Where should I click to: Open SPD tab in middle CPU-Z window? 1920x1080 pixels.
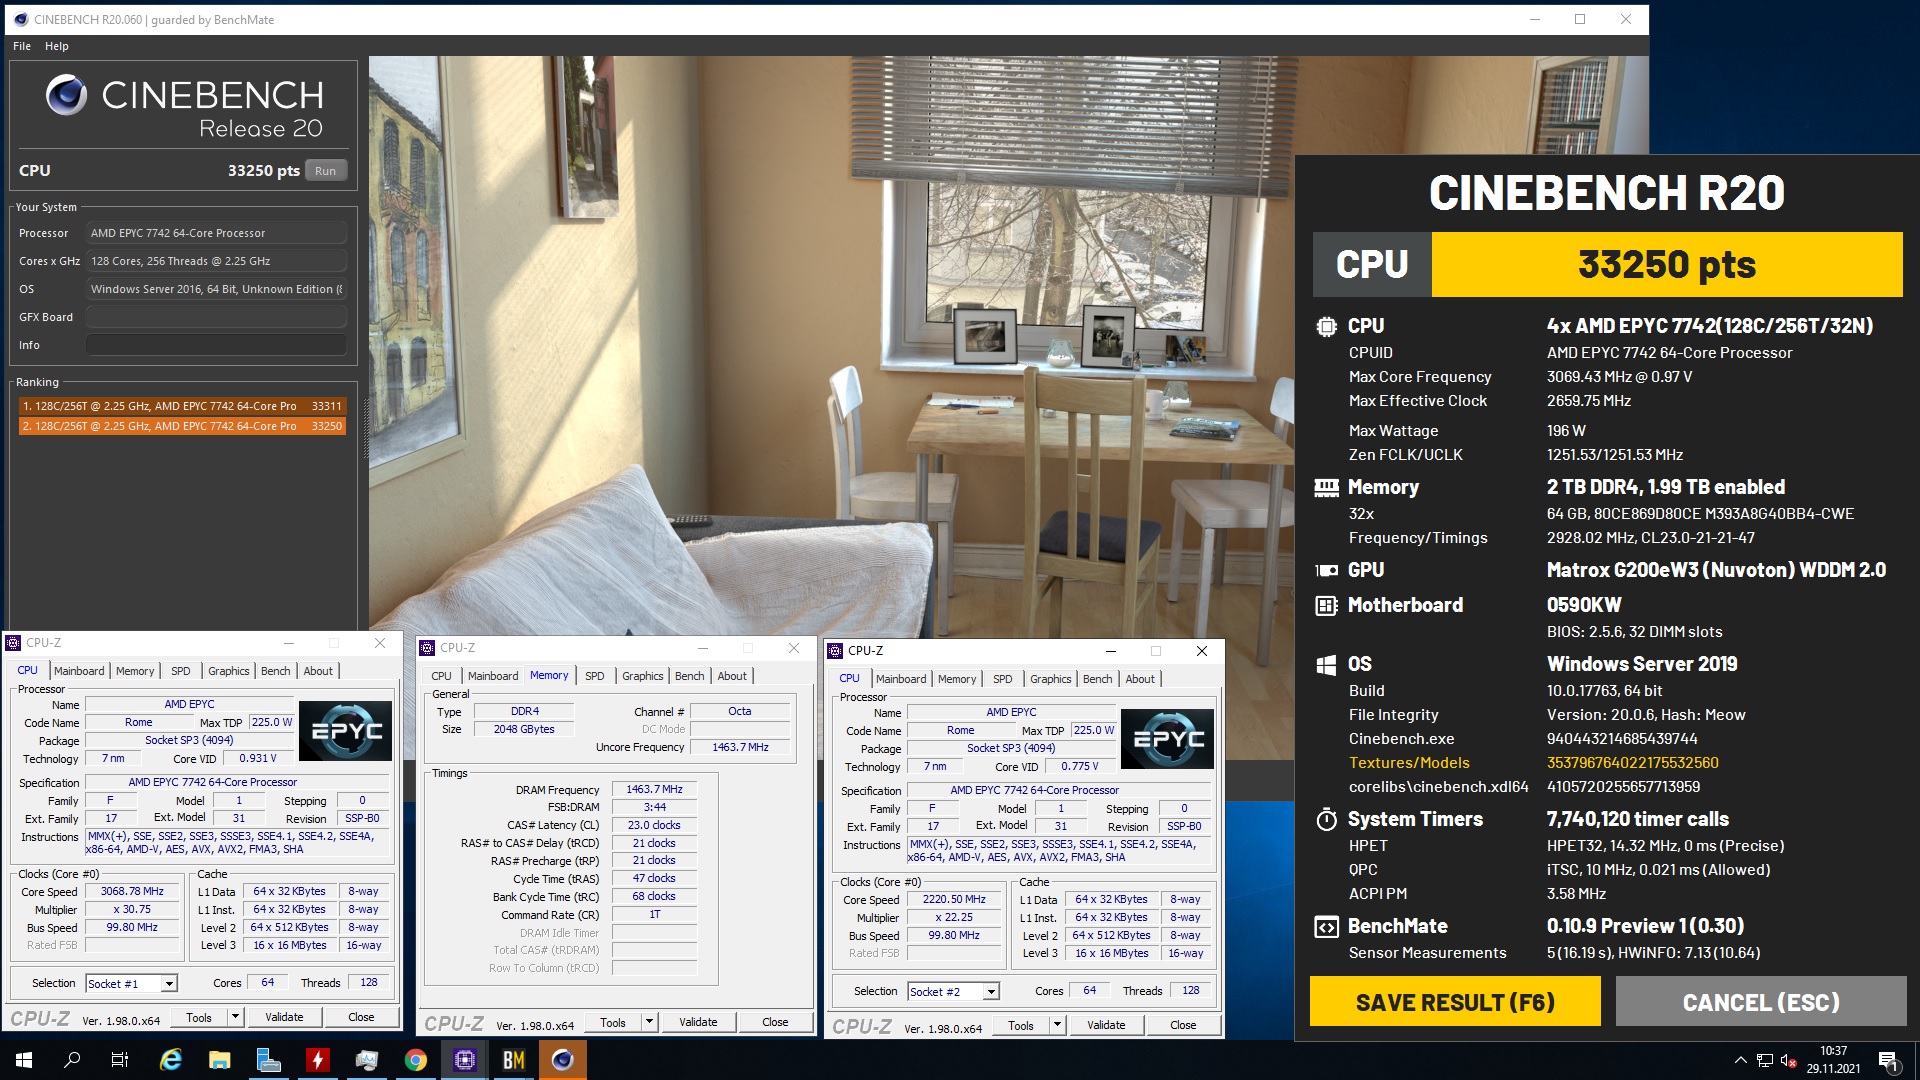click(x=595, y=676)
